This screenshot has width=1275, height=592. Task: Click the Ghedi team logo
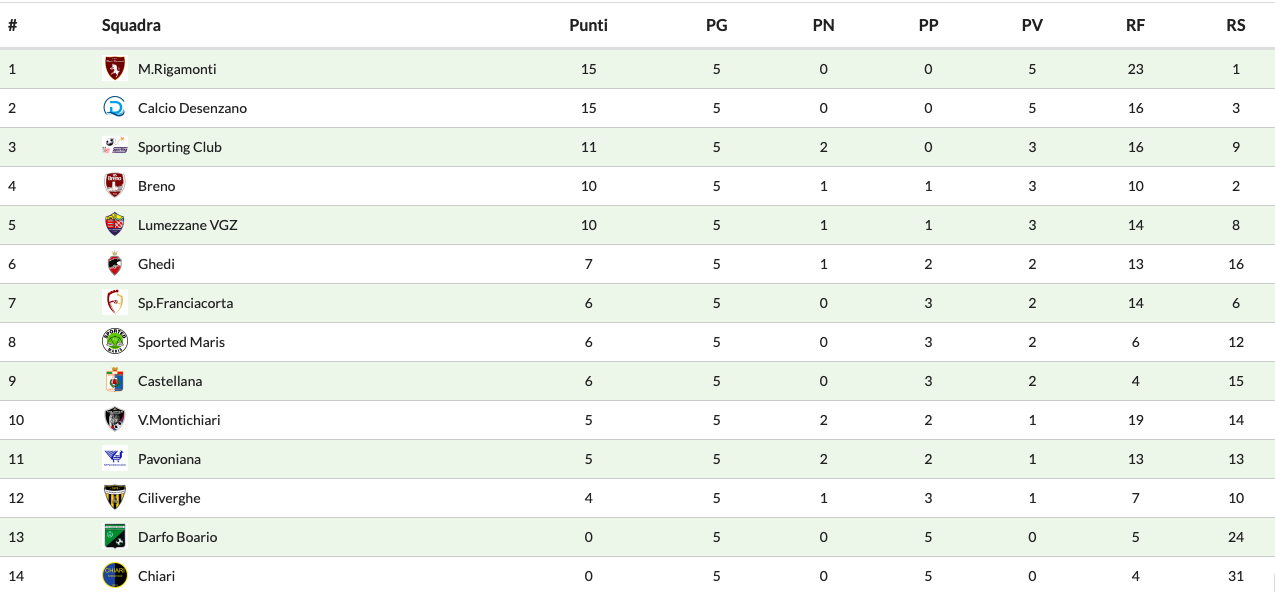(115, 264)
